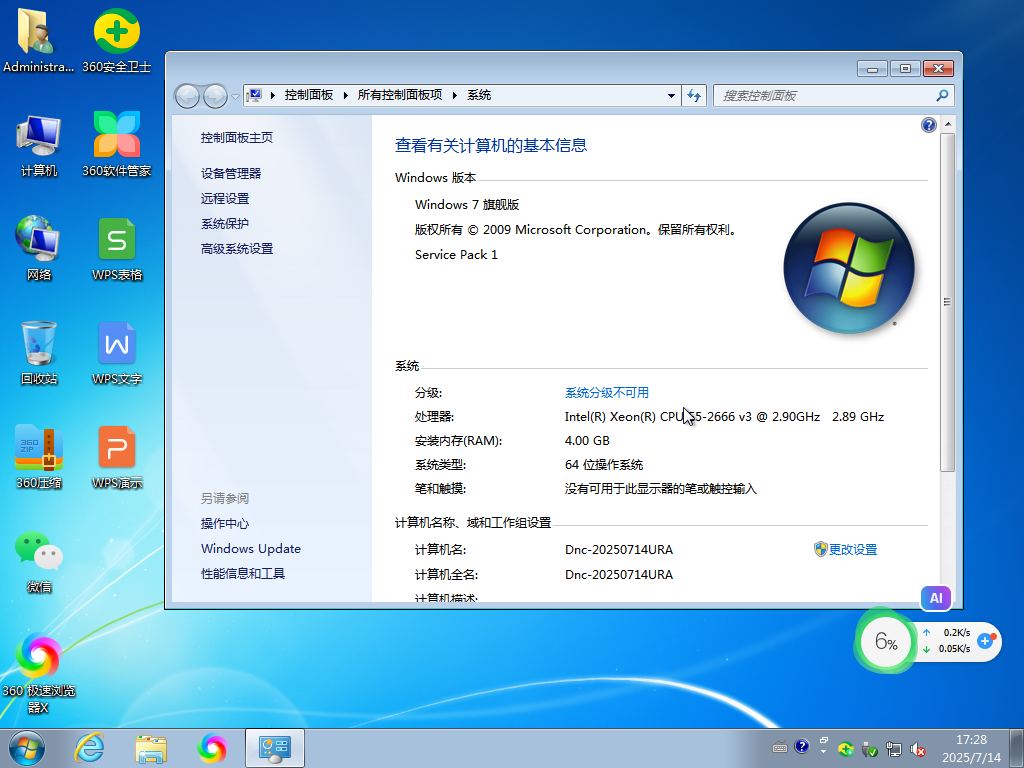This screenshot has width=1024, height=768.
Task: Click the forward navigation arrow
Action: [215, 96]
